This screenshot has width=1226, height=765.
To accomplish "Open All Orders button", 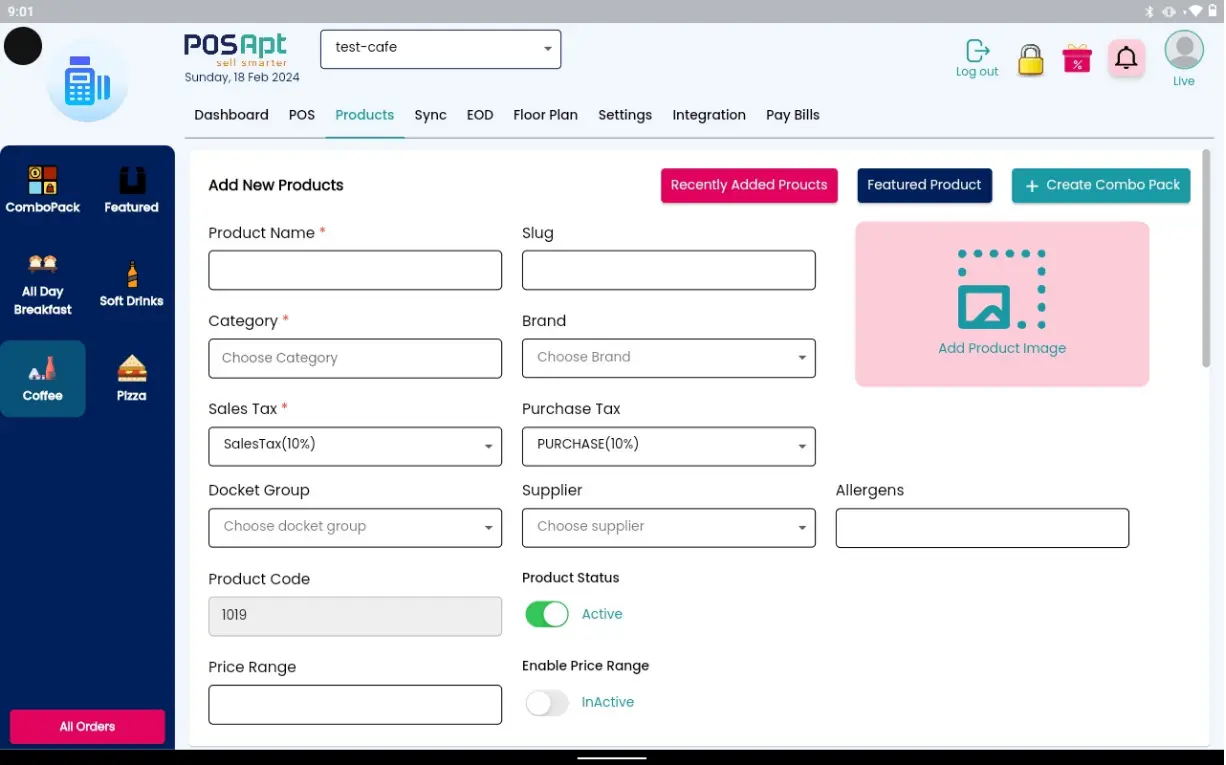I will coord(87,727).
